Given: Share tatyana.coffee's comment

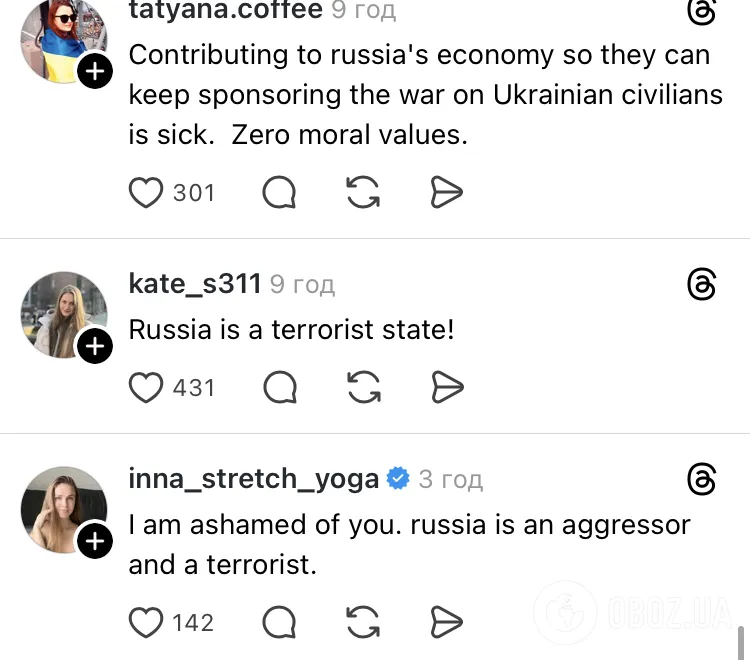Looking at the screenshot, I should click(x=446, y=192).
